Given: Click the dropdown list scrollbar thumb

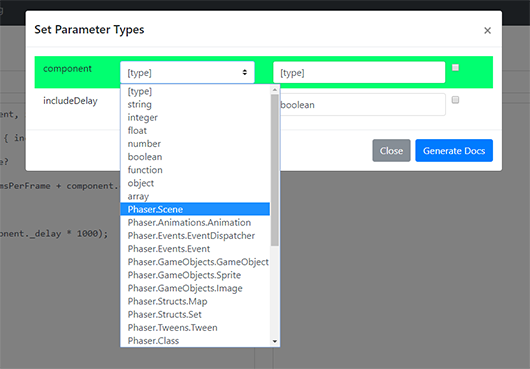Looking at the screenshot, I should click(274, 170).
